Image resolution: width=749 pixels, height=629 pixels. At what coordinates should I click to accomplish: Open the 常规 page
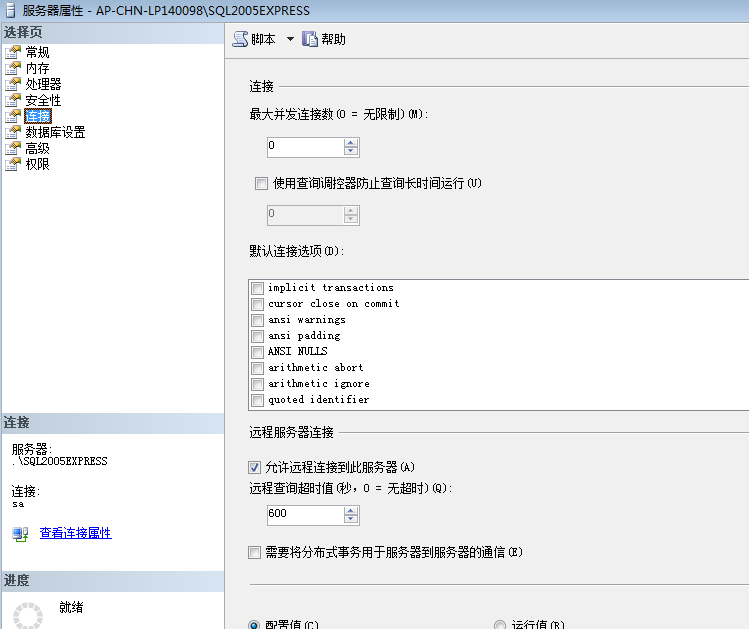click(x=37, y=52)
